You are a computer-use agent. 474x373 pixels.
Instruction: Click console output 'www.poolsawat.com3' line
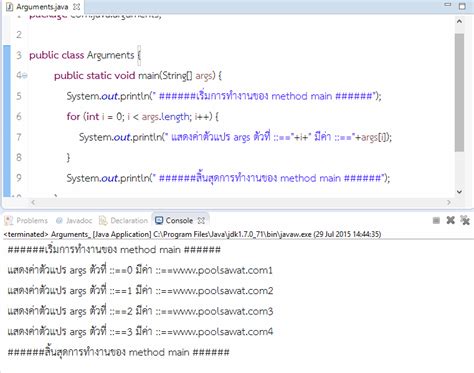pos(140,311)
